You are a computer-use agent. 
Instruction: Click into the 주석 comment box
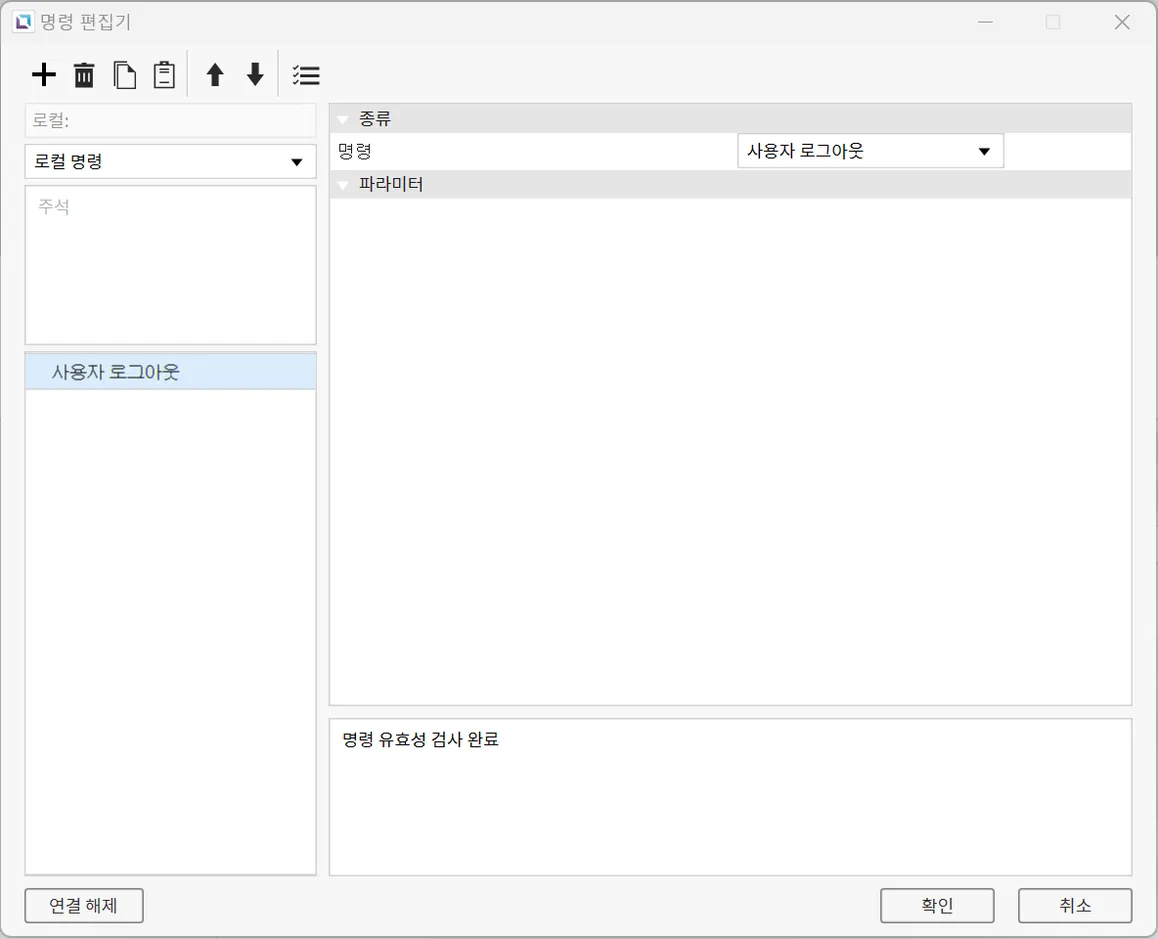click(170, 265)
